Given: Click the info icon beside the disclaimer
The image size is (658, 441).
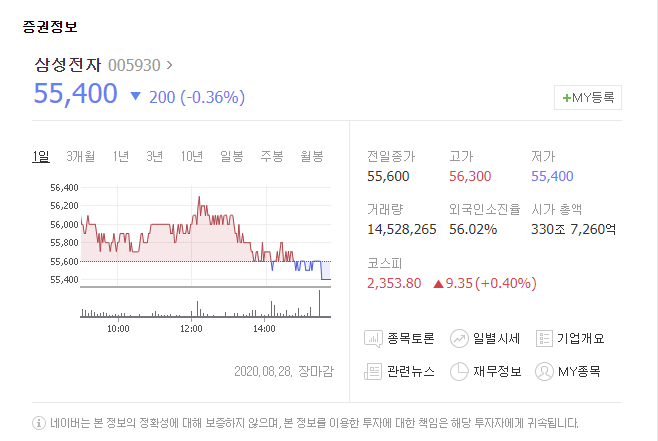Looking at the screenshot, I should pos(39,422).
